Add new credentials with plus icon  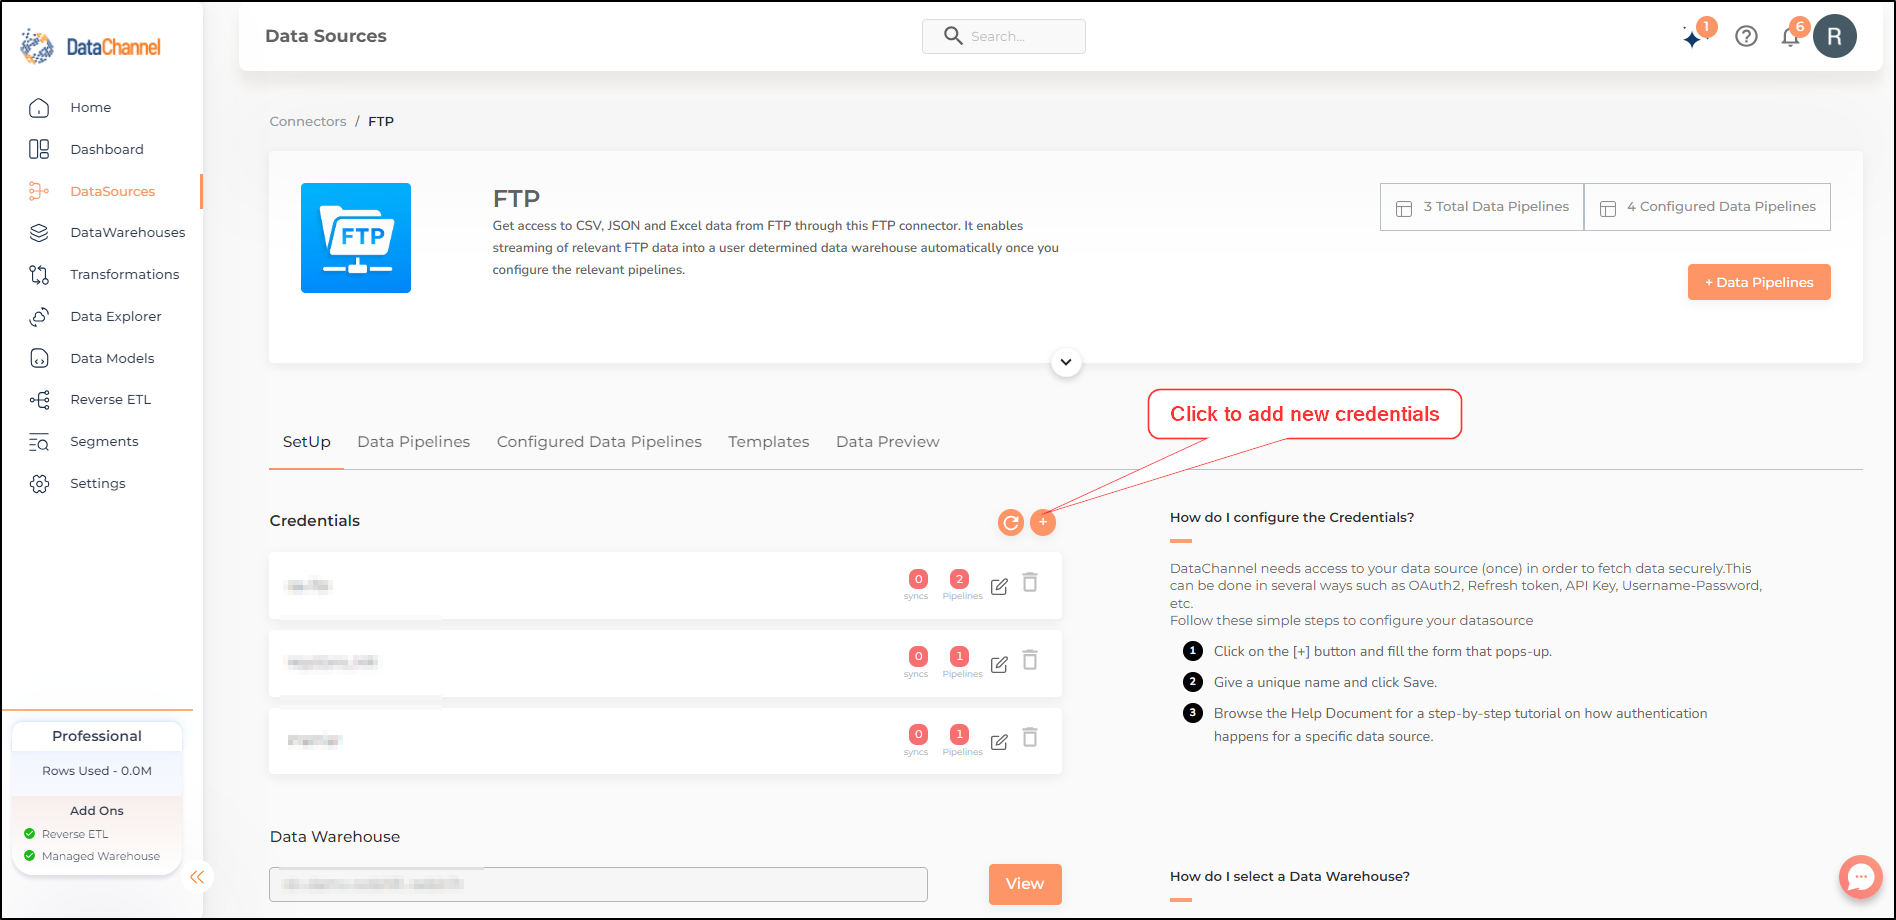click(1043, 522)
